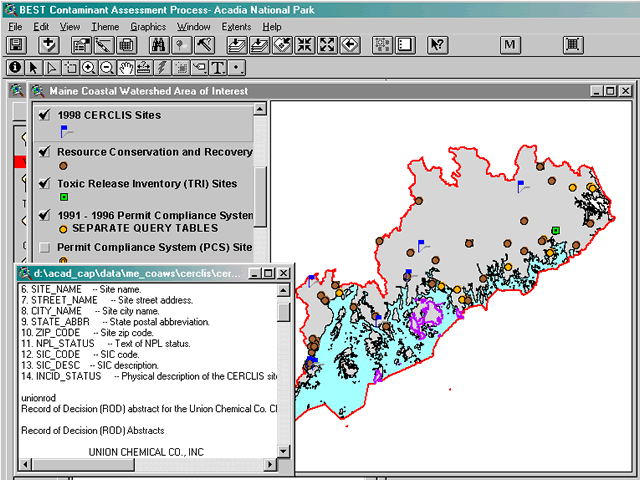Screen dimensions: 640x480
Task: Open the Legend Editor icon
Action: pyautogui.click(x=104, y=45)
